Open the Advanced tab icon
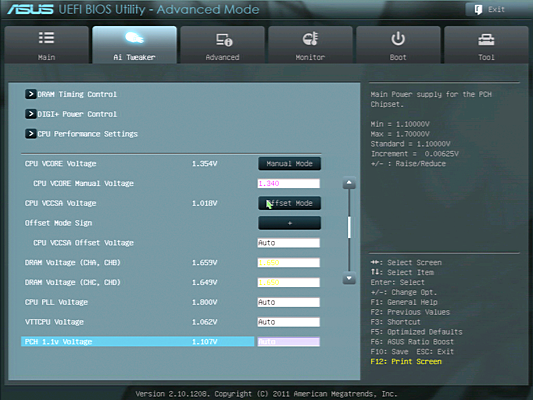 [x=224, y=40]
